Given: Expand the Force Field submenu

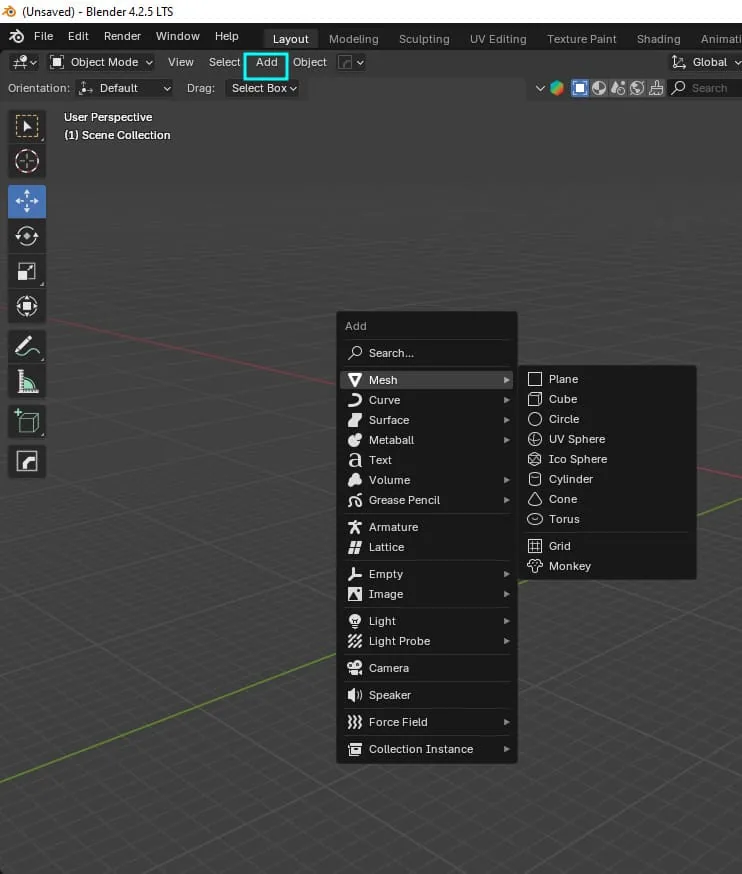Looking at the screenshot, I should pyautogui.click(x=426, y=722).
